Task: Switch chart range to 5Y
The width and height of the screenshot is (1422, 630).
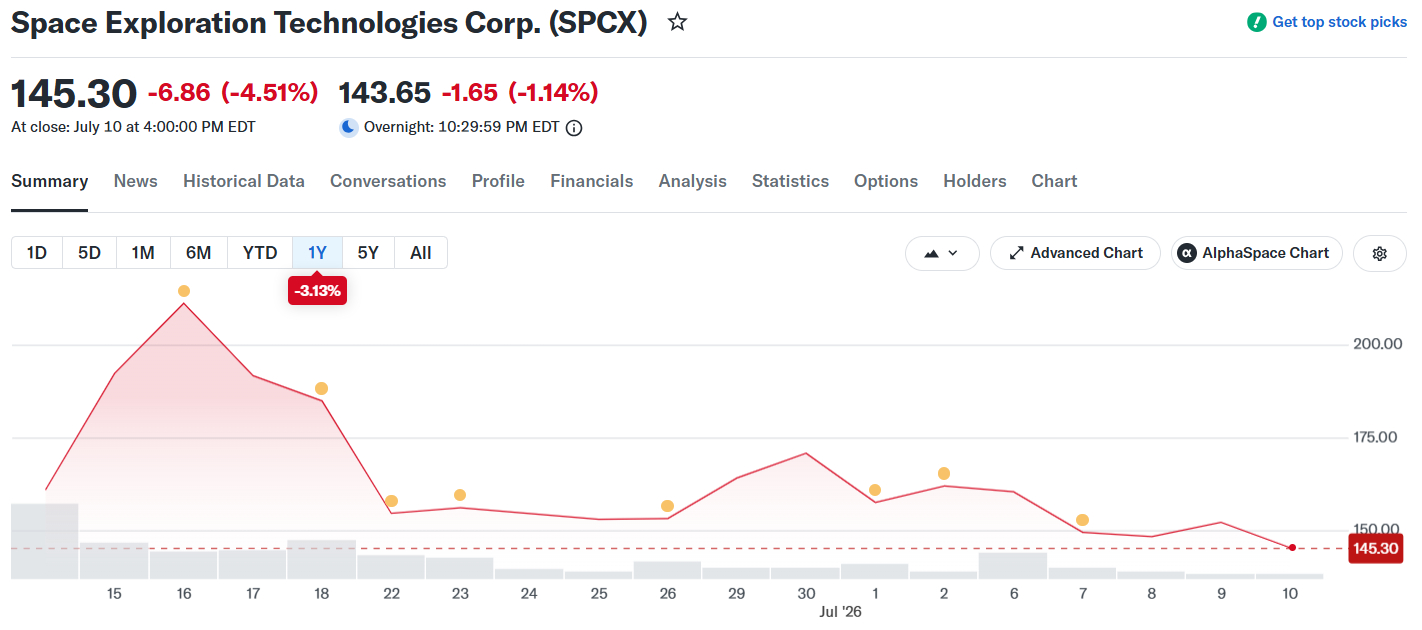Action: tap(368, 253)
